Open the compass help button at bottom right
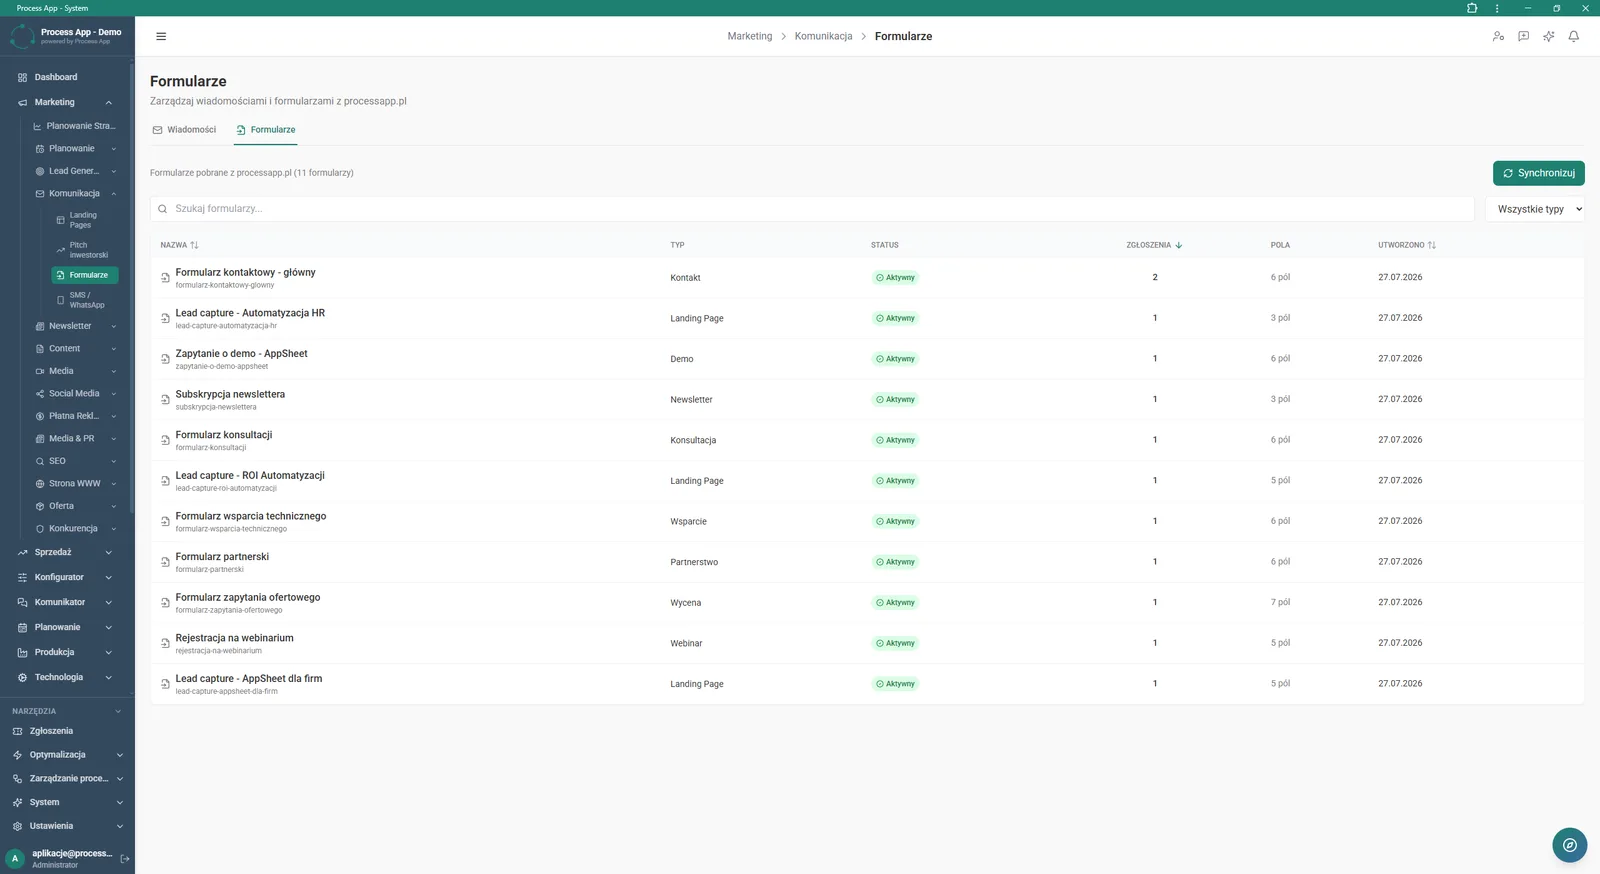This screenshot has height=874, width=1600. click(x=1570, y=845)
